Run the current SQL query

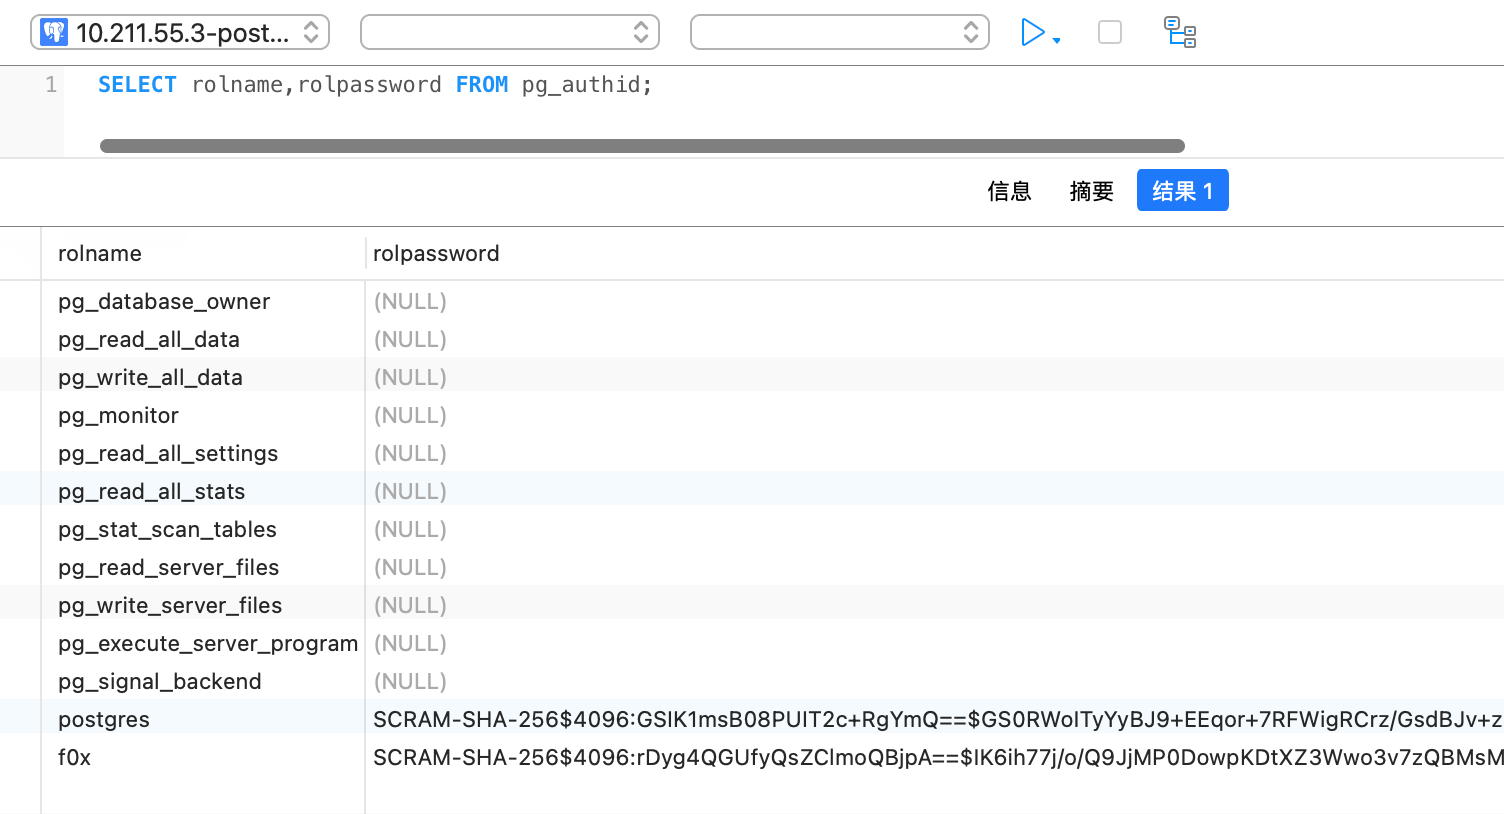[1034, 31]
